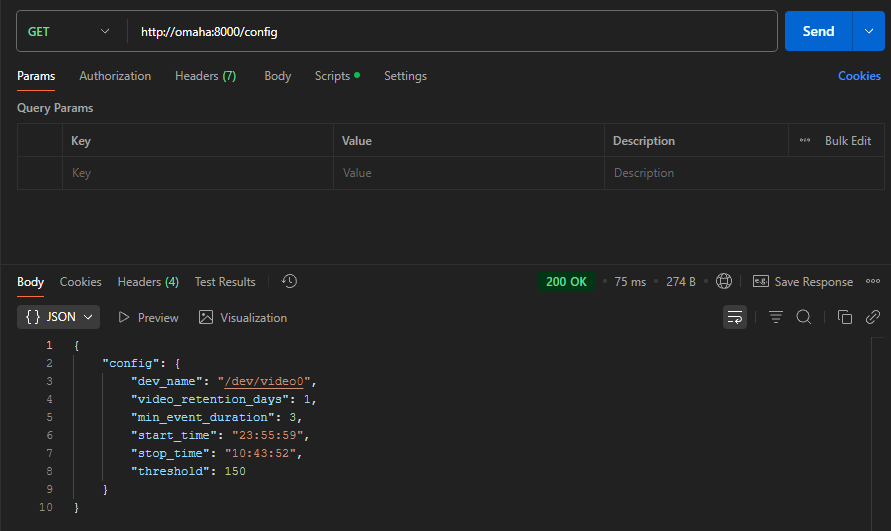Copy the response body to clipboard
The width and height of the screenshot is (891, 531).
tap(845, 317)
